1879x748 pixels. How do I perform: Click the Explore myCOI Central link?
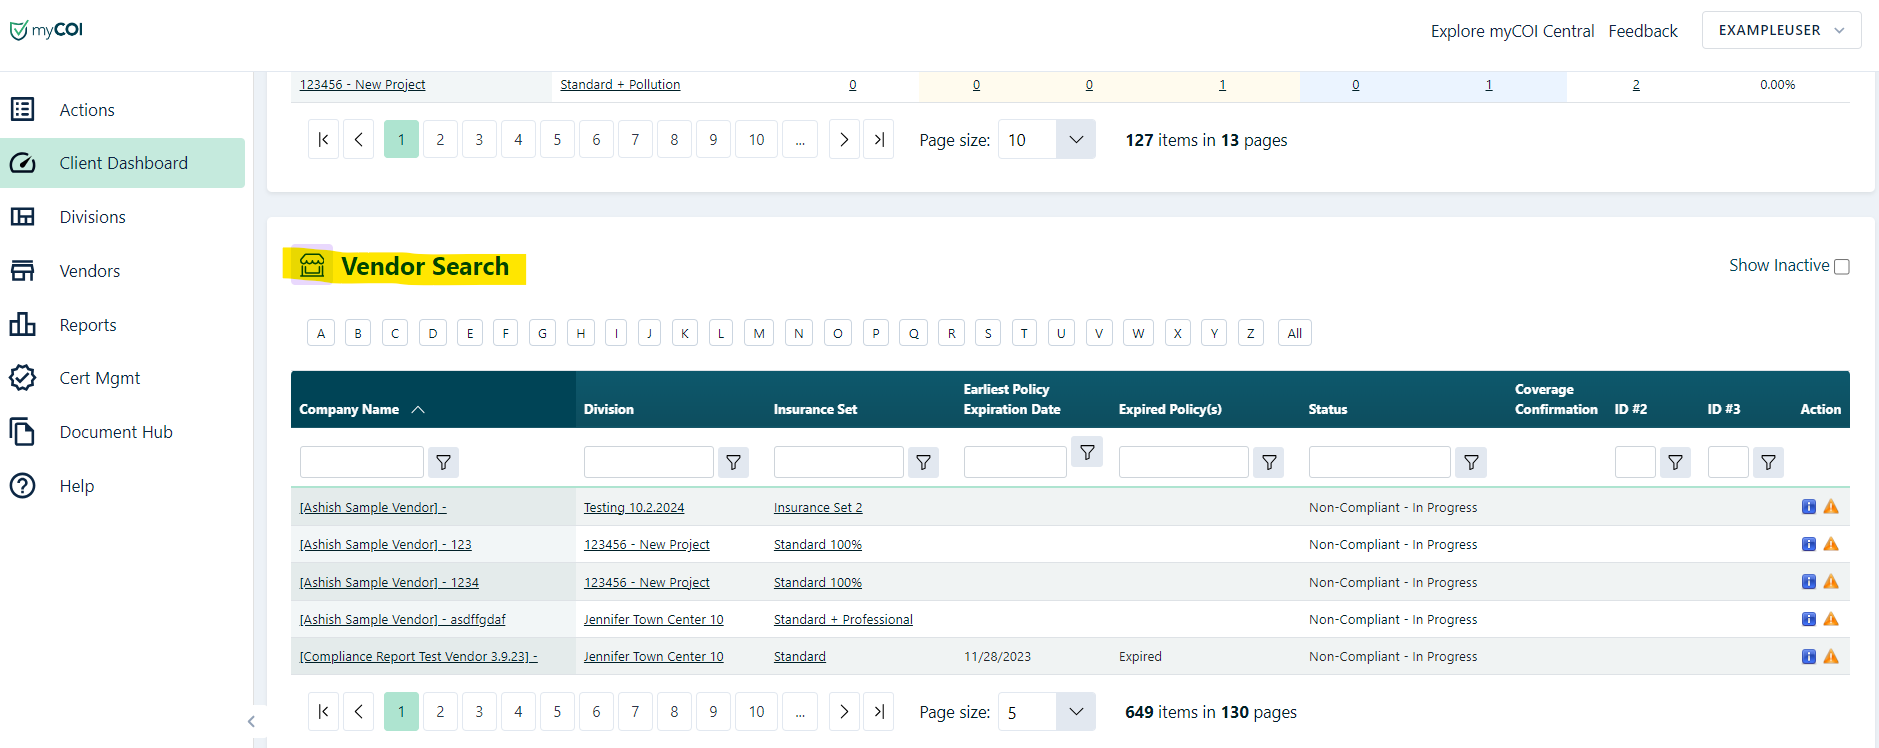(x=1512, y=31)
